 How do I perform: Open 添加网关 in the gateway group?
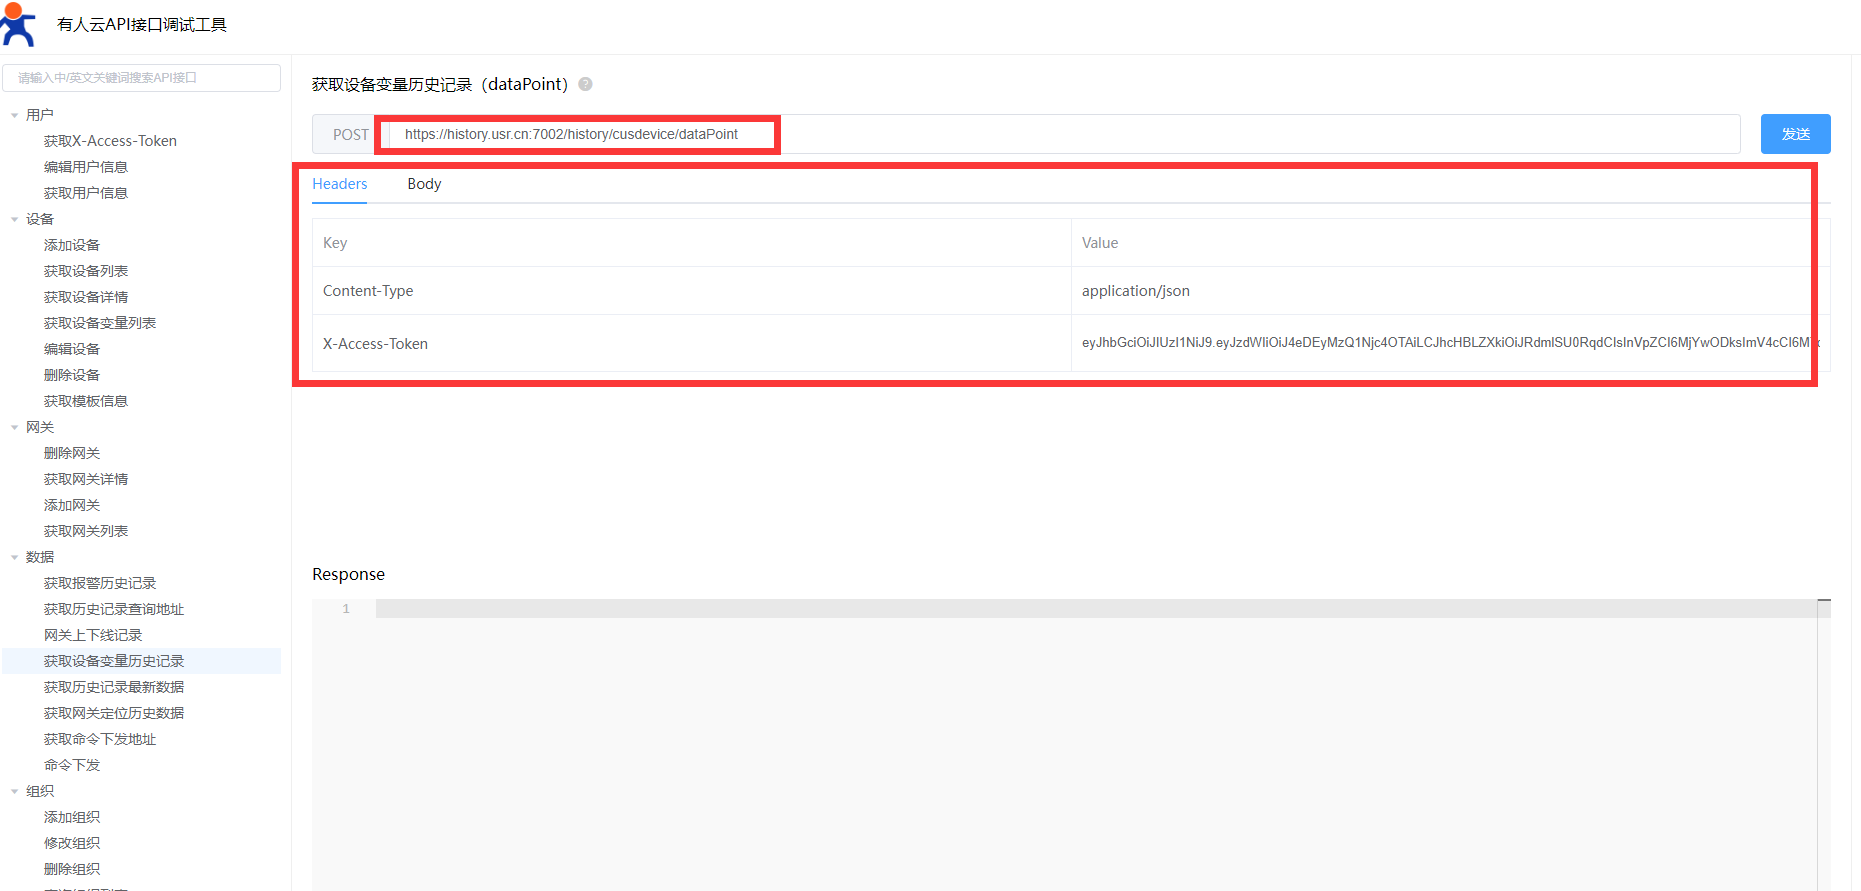tap(72, 505)
